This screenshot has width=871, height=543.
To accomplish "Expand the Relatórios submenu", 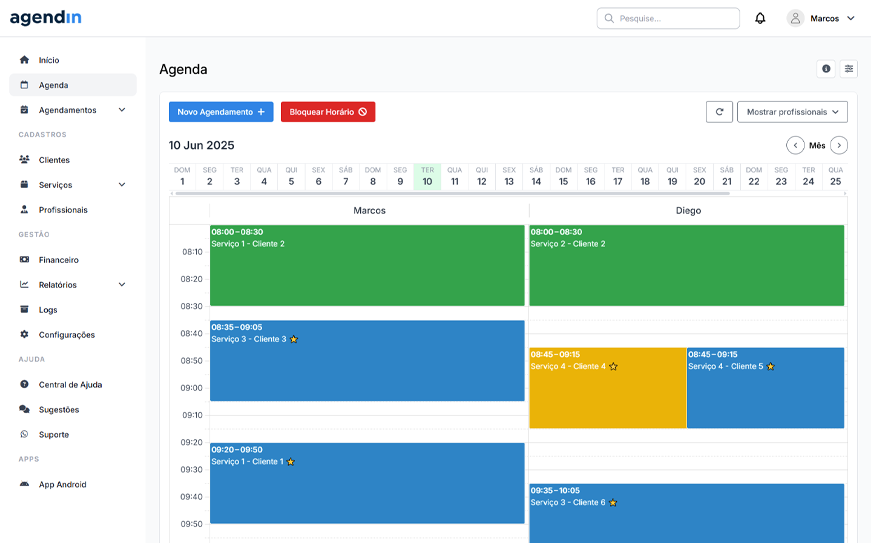I will [122, 285].
